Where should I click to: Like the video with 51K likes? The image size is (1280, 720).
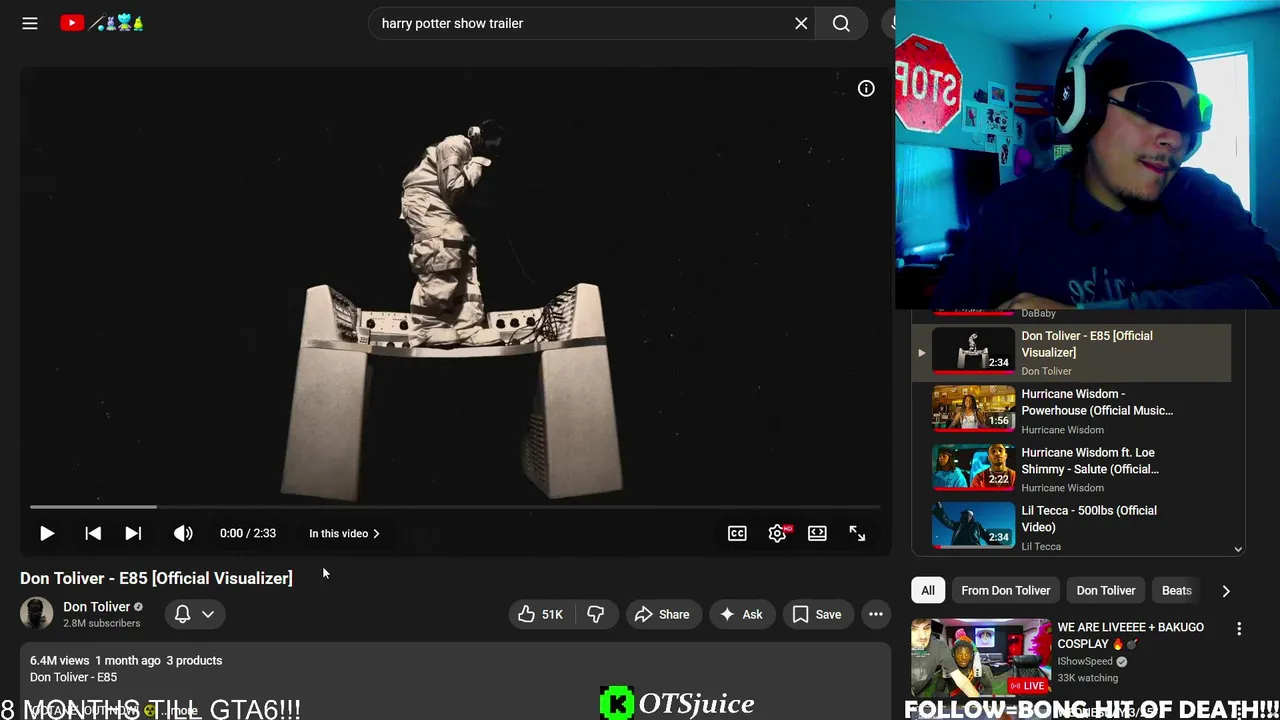pyautogui.click(x=540, y=614)
